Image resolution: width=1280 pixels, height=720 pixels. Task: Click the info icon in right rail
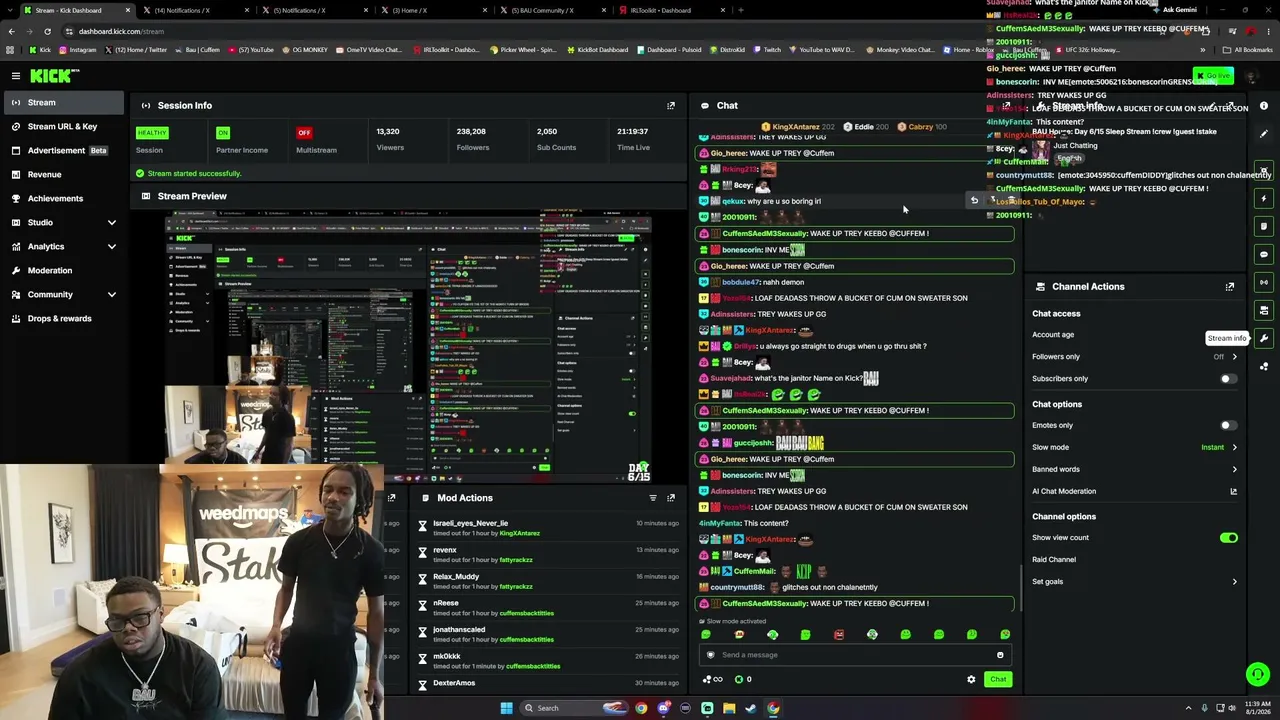point(1264,106)
